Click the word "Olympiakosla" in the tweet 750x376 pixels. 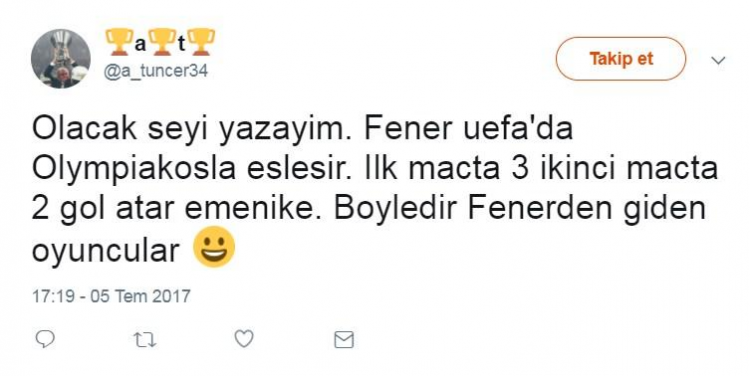(x=134, y=171)
